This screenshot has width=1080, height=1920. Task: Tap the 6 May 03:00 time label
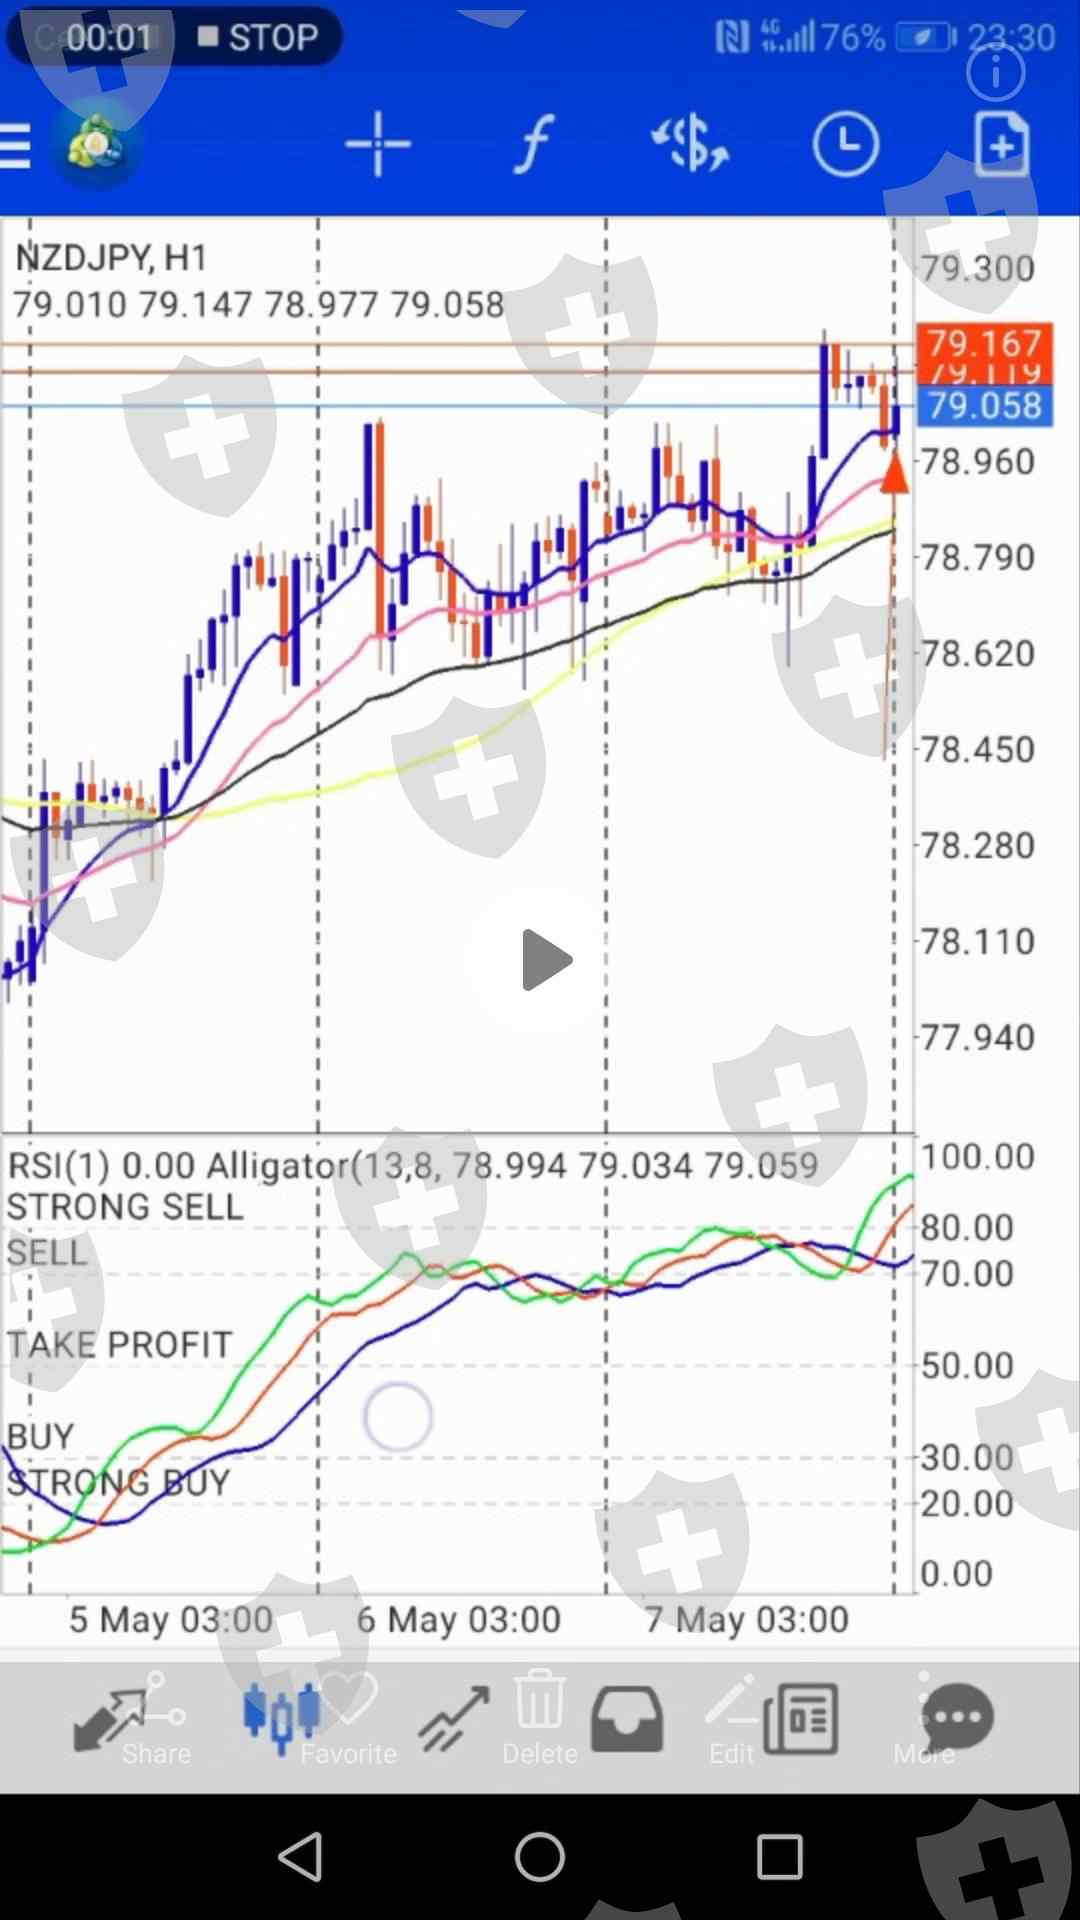pos(459,1620)
